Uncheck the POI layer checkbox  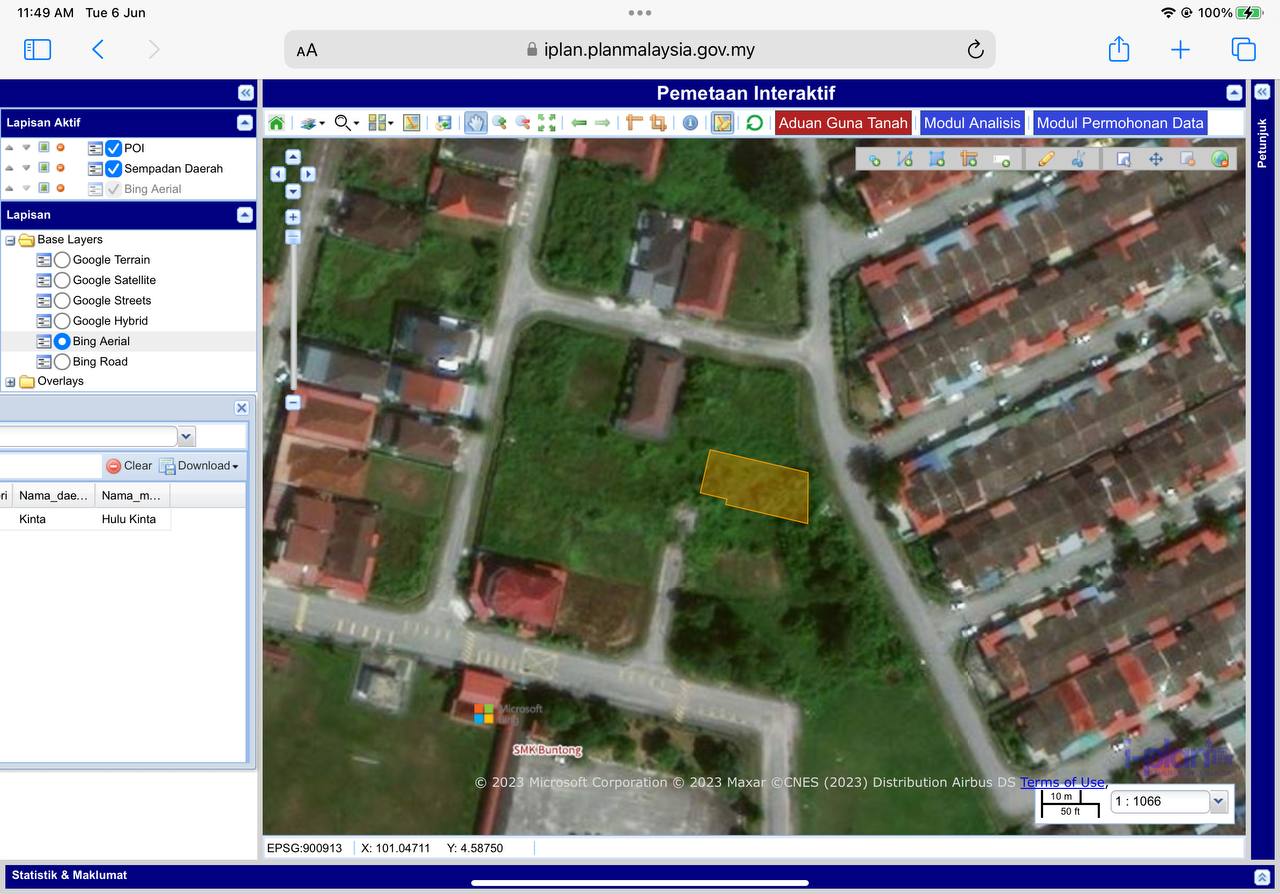pos(114,148)
